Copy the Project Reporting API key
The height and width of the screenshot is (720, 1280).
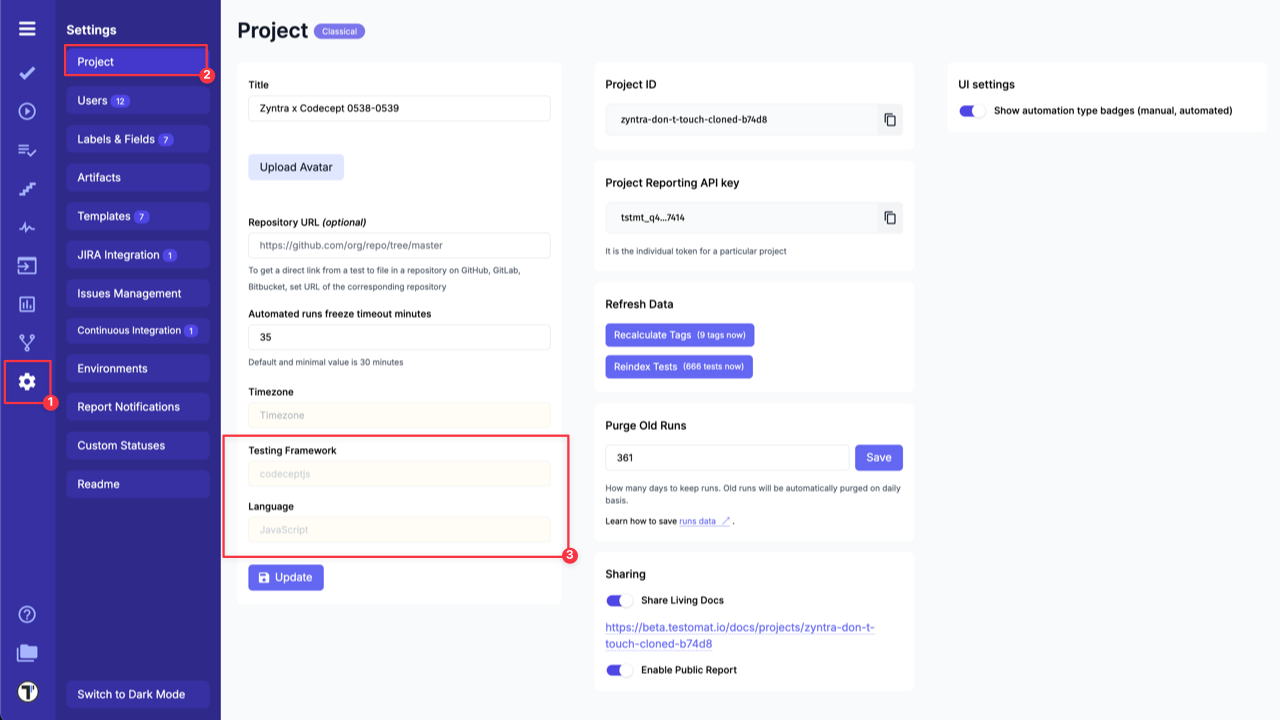889,217
